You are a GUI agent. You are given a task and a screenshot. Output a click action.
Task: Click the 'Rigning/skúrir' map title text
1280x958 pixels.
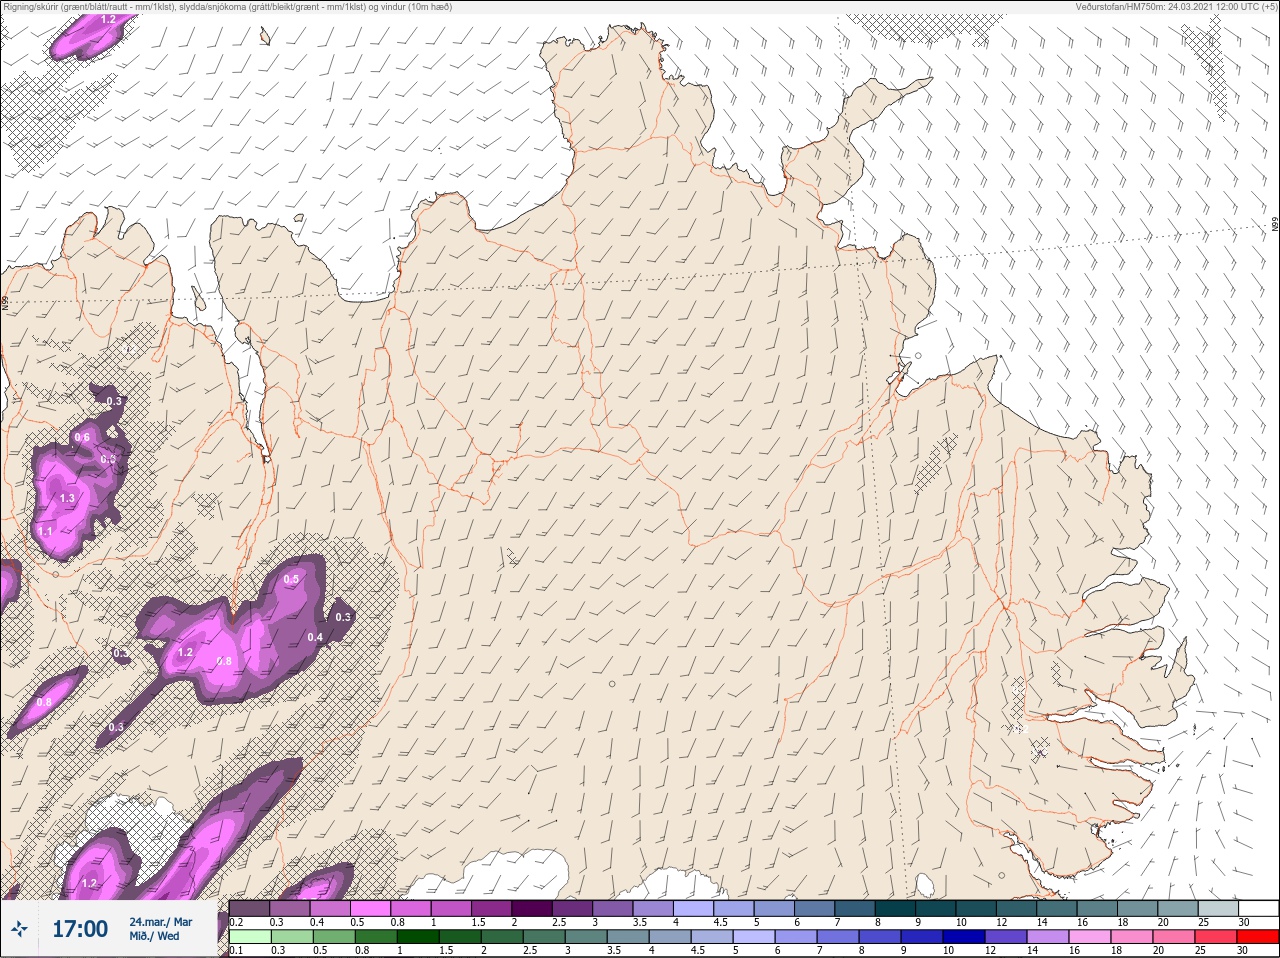(x=227, y=7)
